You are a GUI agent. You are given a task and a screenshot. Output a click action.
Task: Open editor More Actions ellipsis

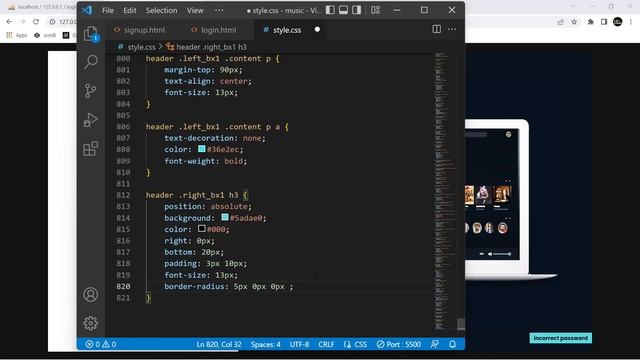pos(452,29)
